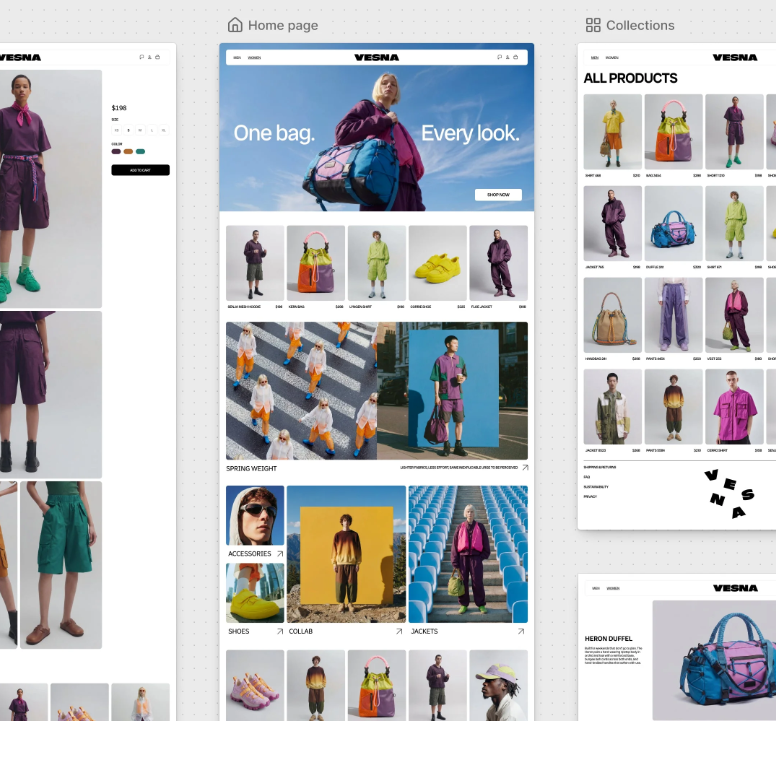Select the Collections frame title
776x766 pixels.
[x=640, y=25]
